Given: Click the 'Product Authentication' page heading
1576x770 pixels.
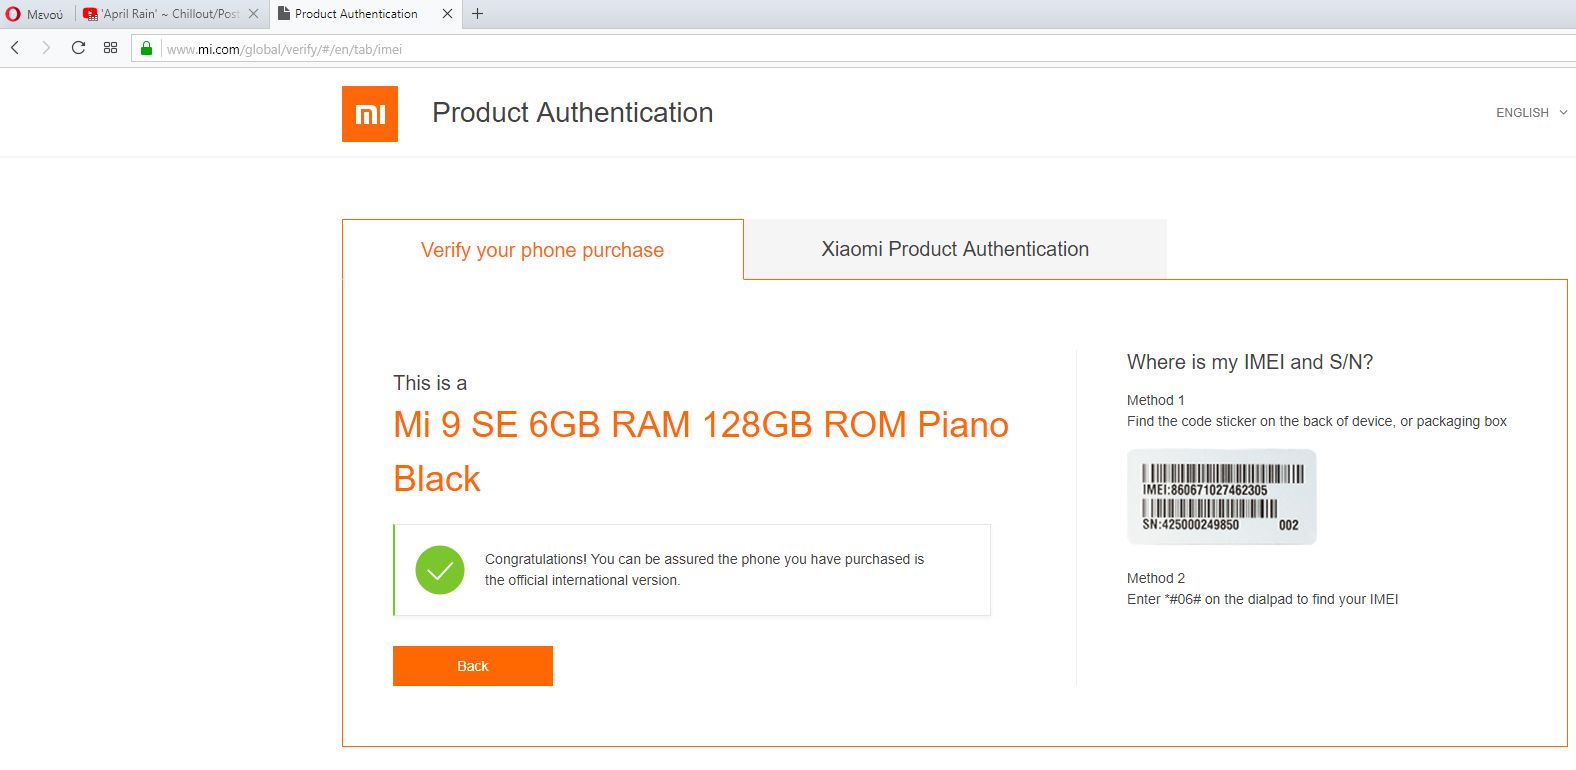Looking at the screenshot, I should (x=572, y=113).
